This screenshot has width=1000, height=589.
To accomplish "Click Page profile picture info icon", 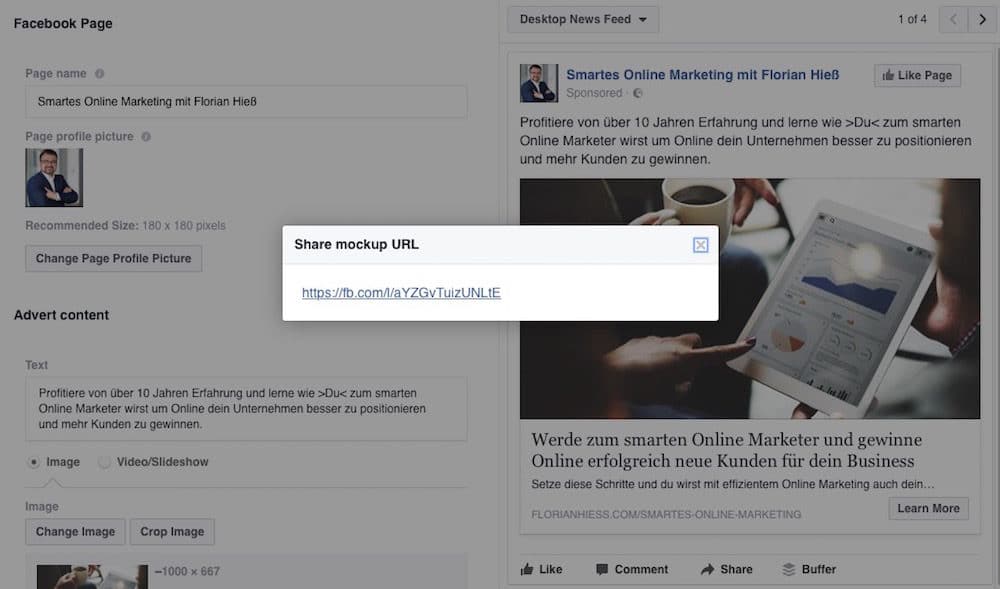I will tap(146, 136).
